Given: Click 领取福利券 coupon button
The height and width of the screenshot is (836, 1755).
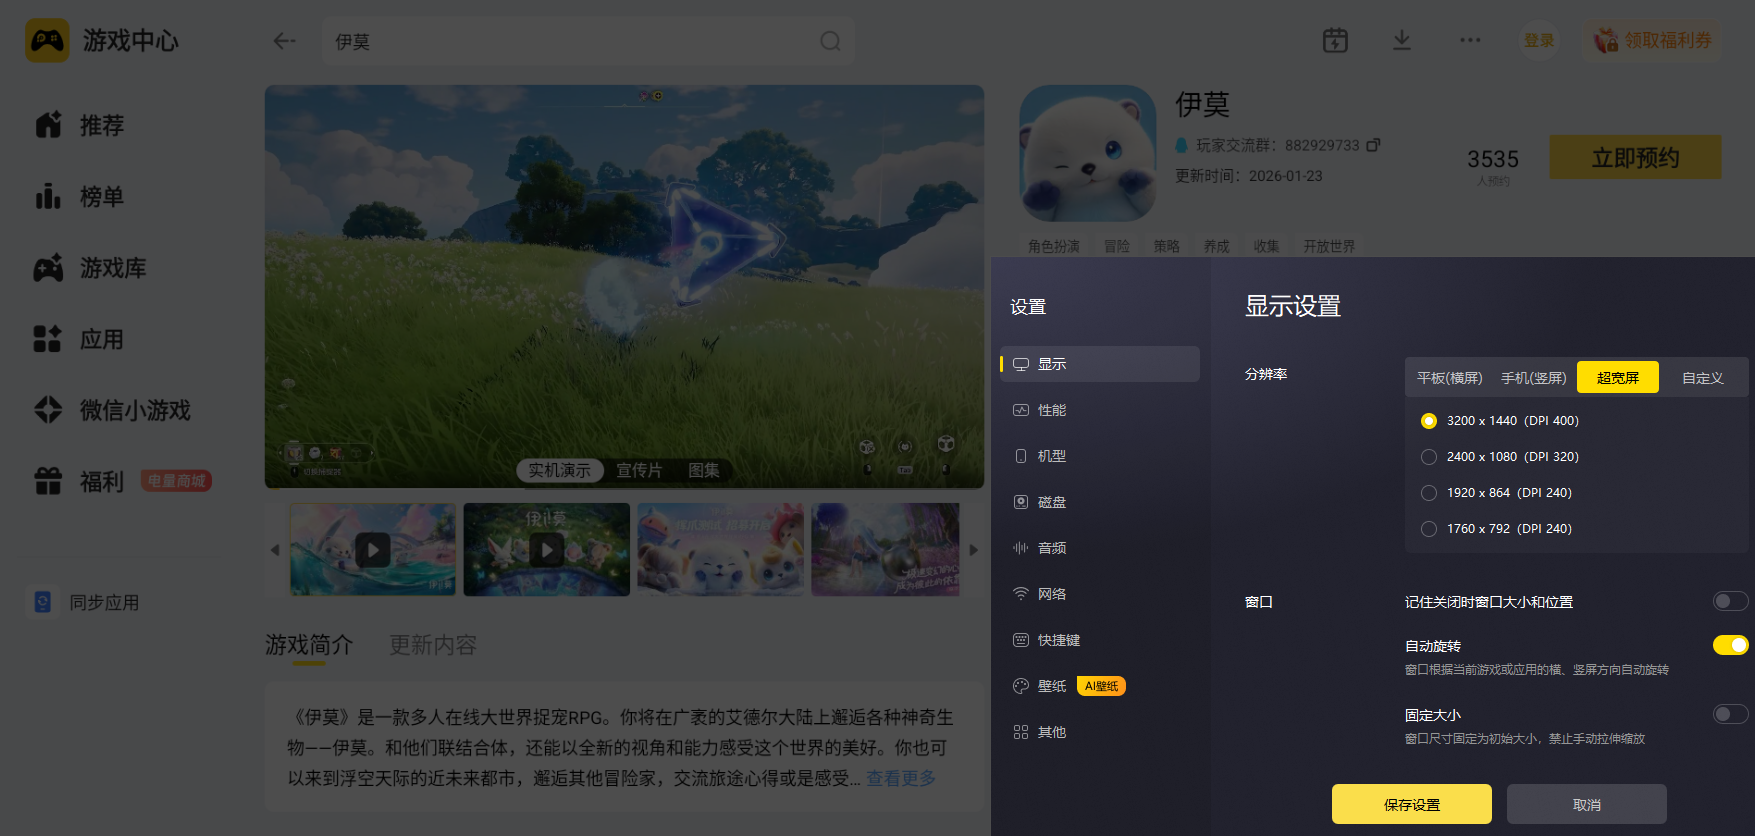Looking at the screenshot, I should click(1653, 40).
